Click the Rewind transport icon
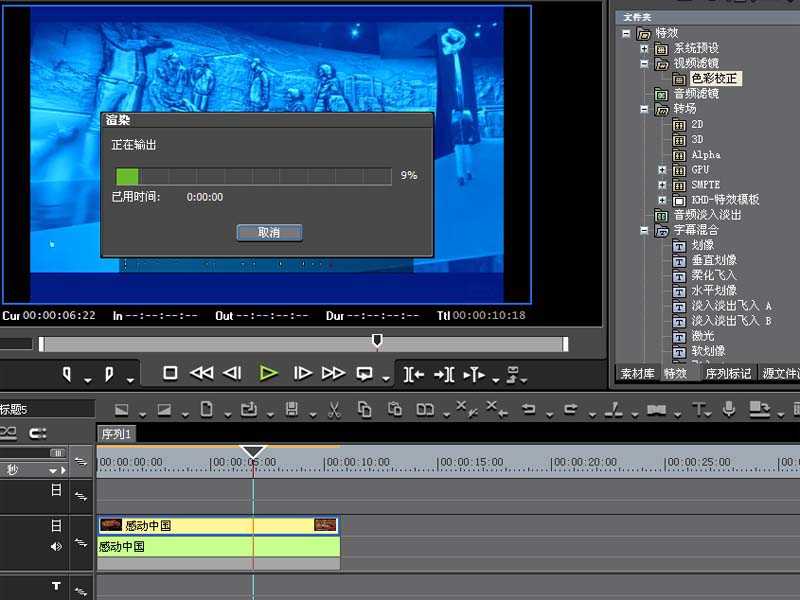Image resolution: width=800 pixels, height=600 pixels. click(x=201, y=373)
